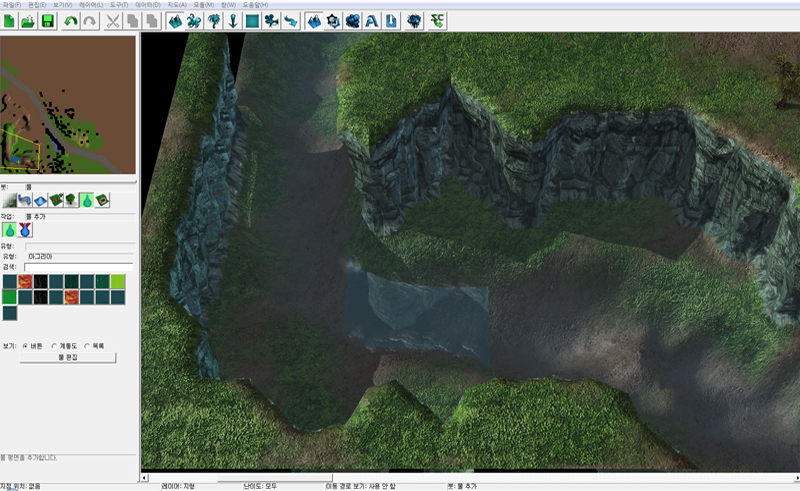Pick the lime green water swatch
The image size is (800, 491).
118,281
